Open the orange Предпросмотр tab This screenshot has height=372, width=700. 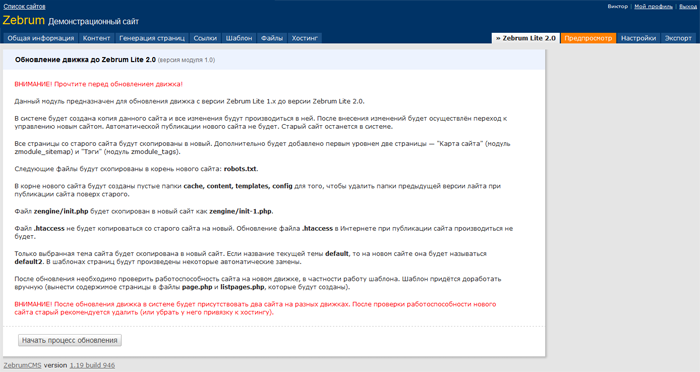coord(588,38)
